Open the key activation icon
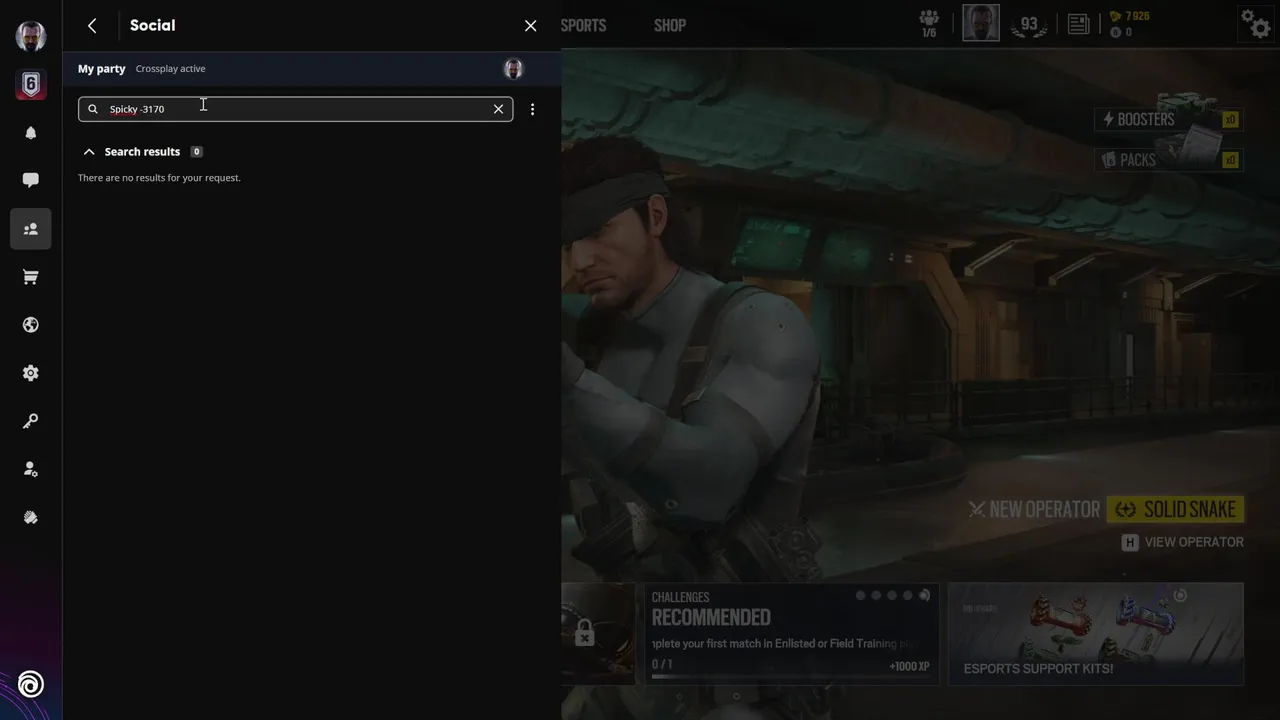 31,421
